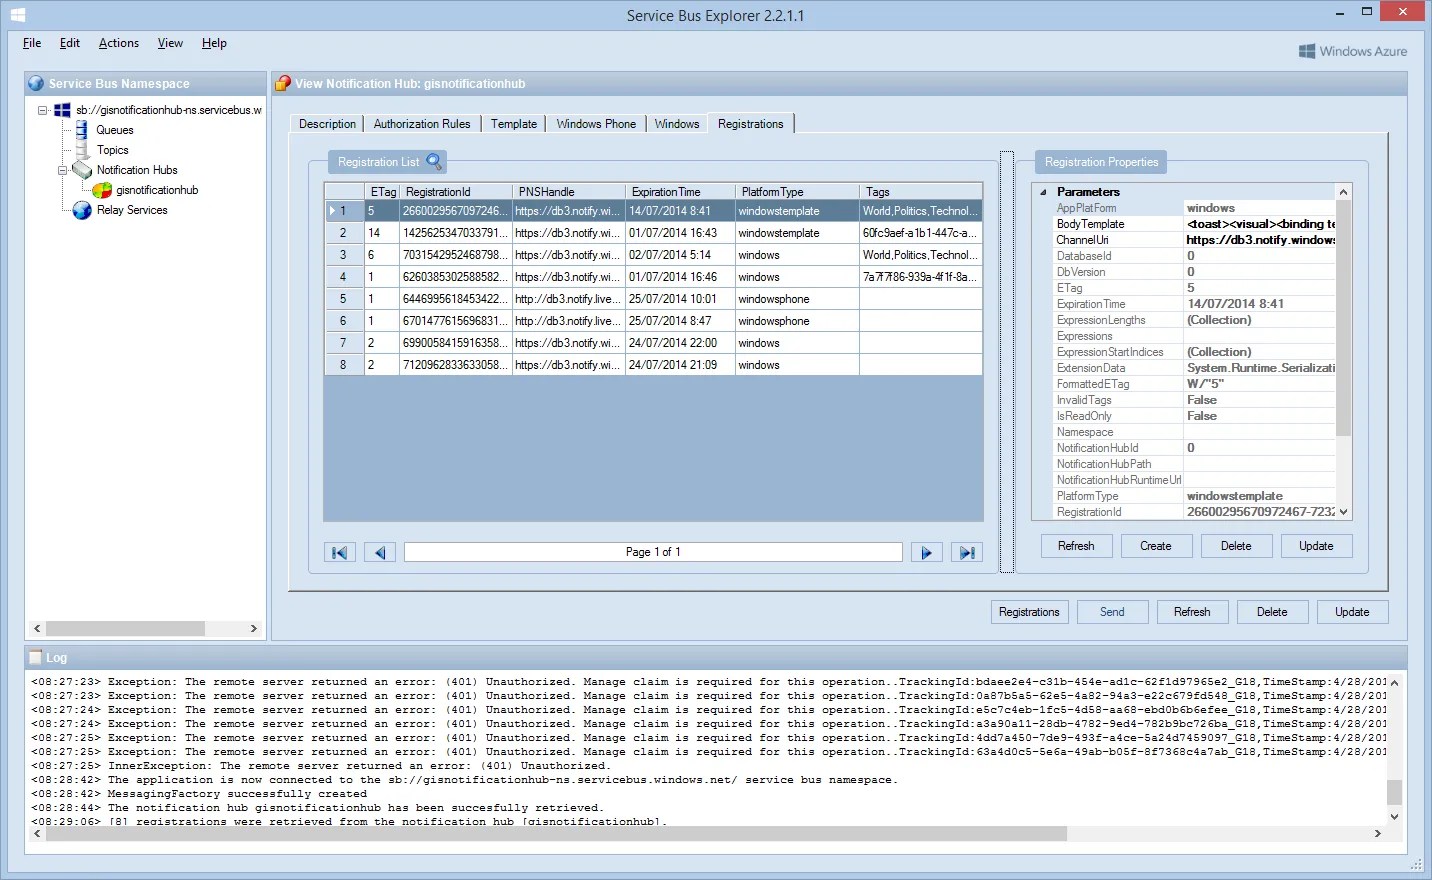Click the bottom Registrations button
The image size is (1432, 880).
[1029, 612]
